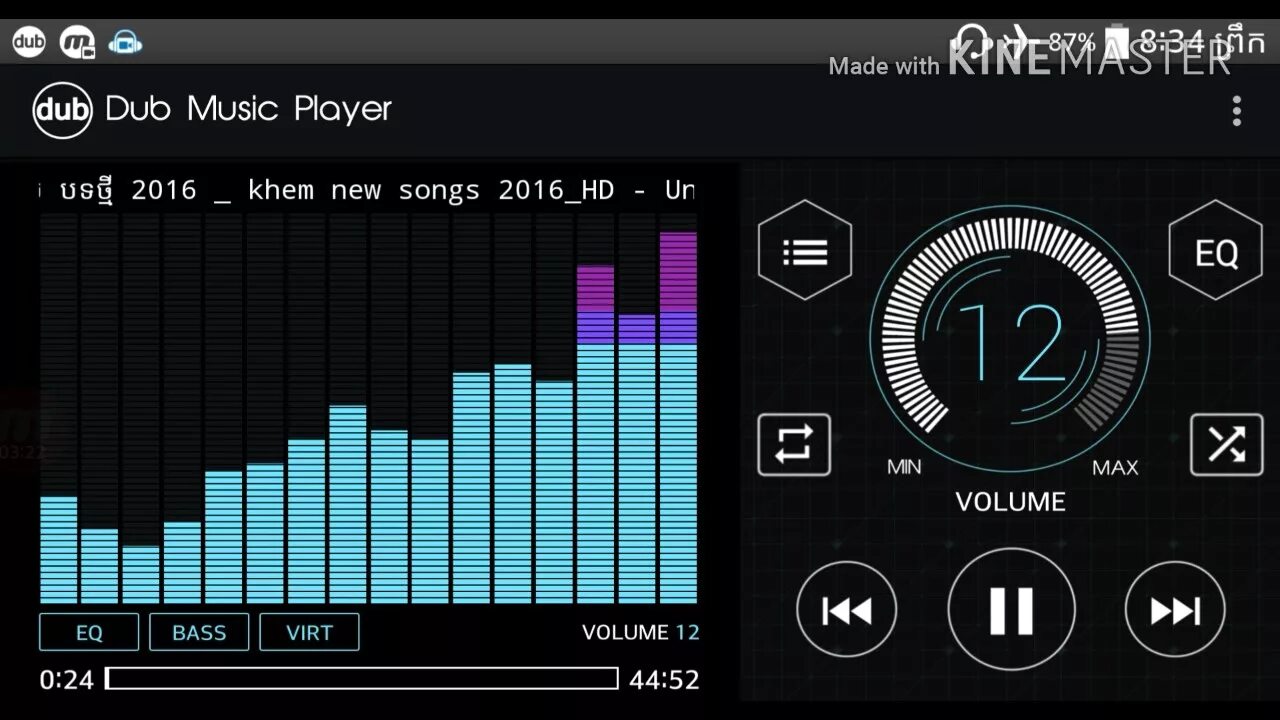Click the dub notification icon in status bar
This screenshot has height=720, width=1280.
[x=29, y=42]
